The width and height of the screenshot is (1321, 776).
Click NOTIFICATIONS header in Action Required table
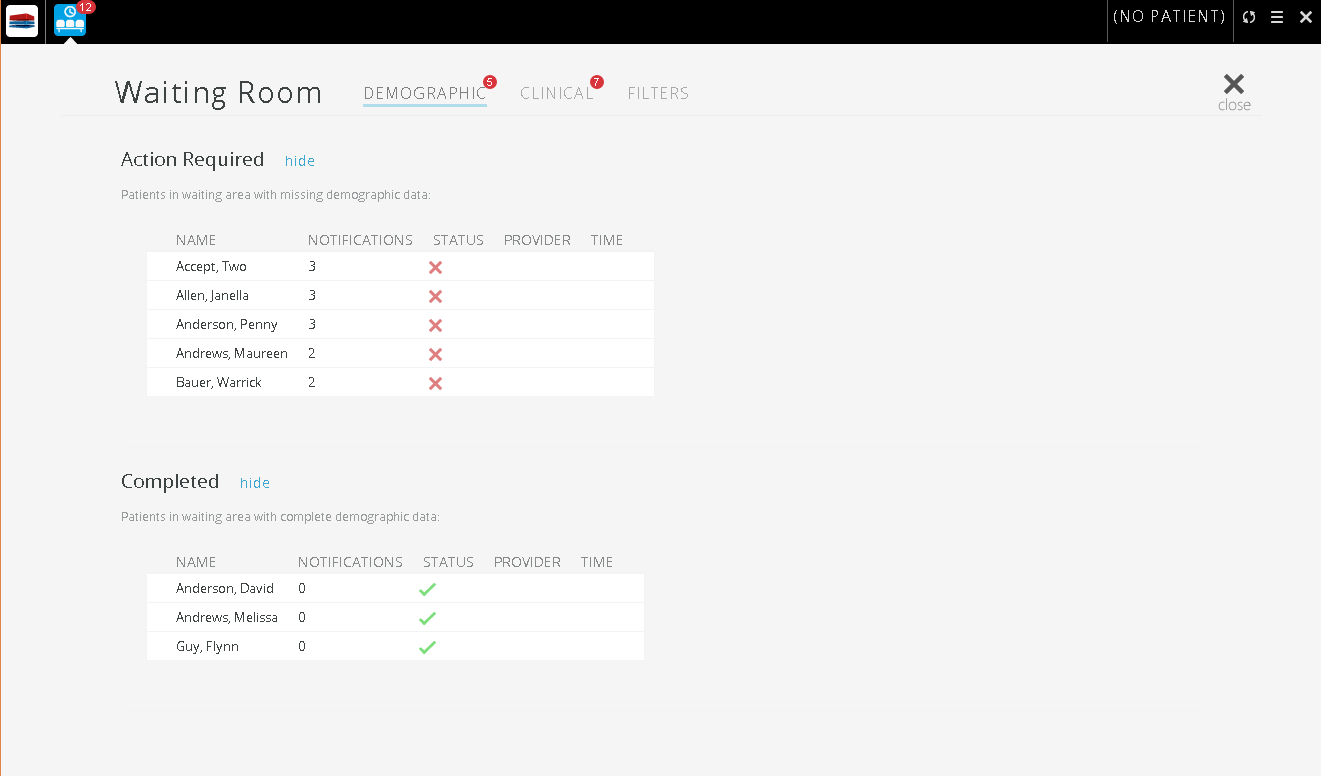[x=360, y=240]
